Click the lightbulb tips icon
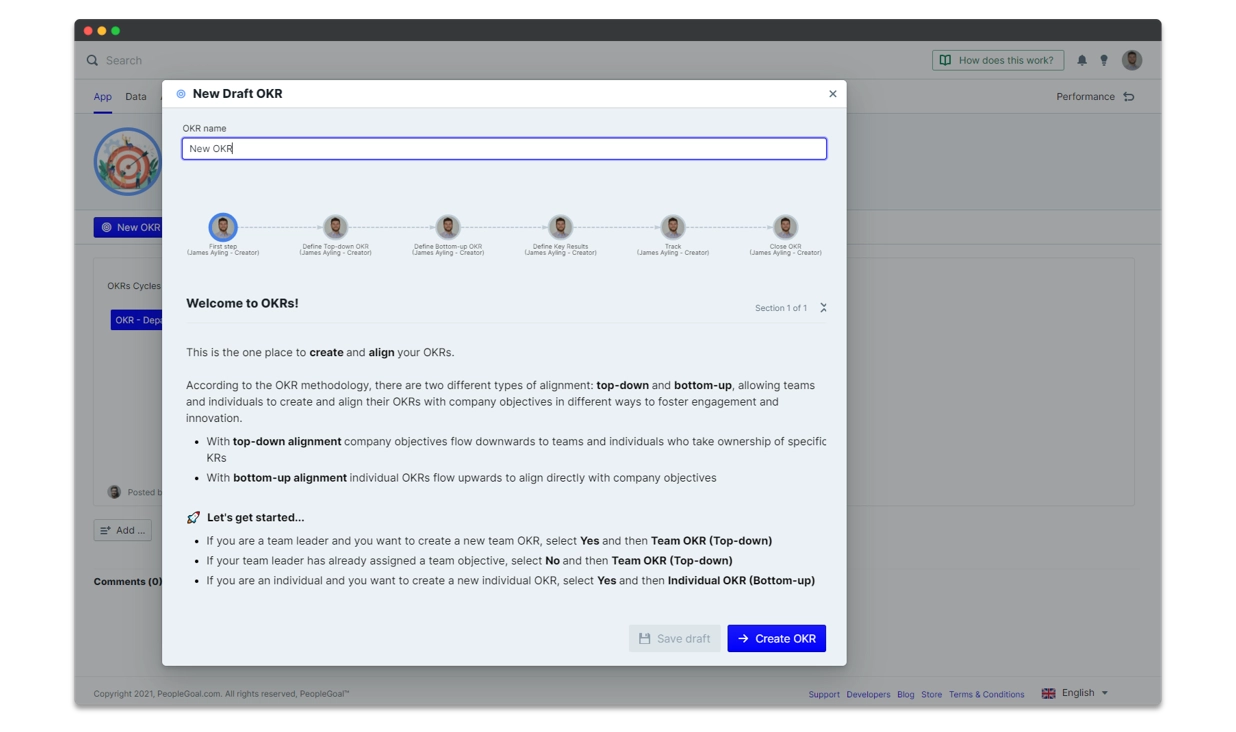This screenshot has height=732, width=1236. coord(1104,60)
